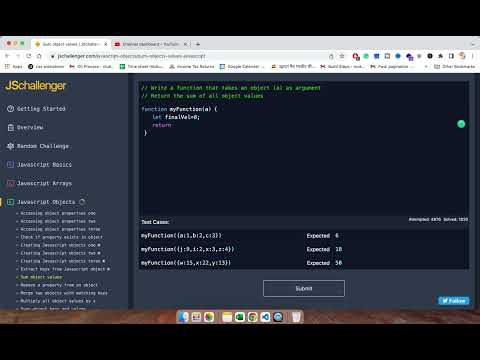
Task: Switch to the Channel dashboard YouTube tab
Action: pos(150,44)
